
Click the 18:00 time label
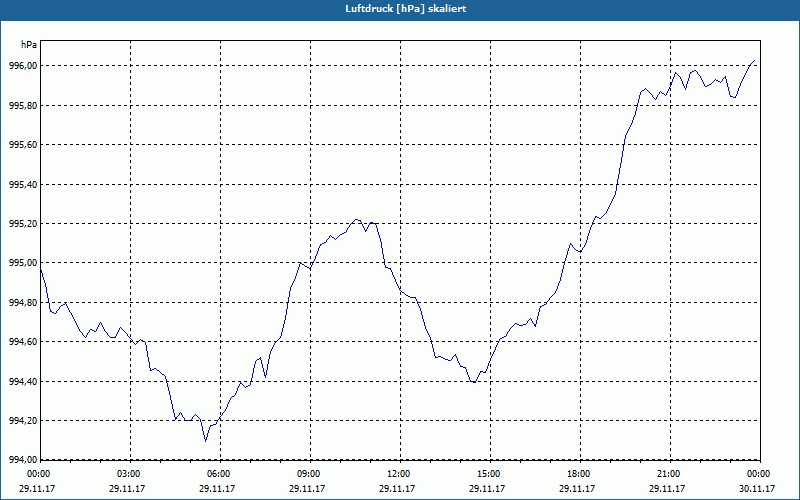pos(579,474)
